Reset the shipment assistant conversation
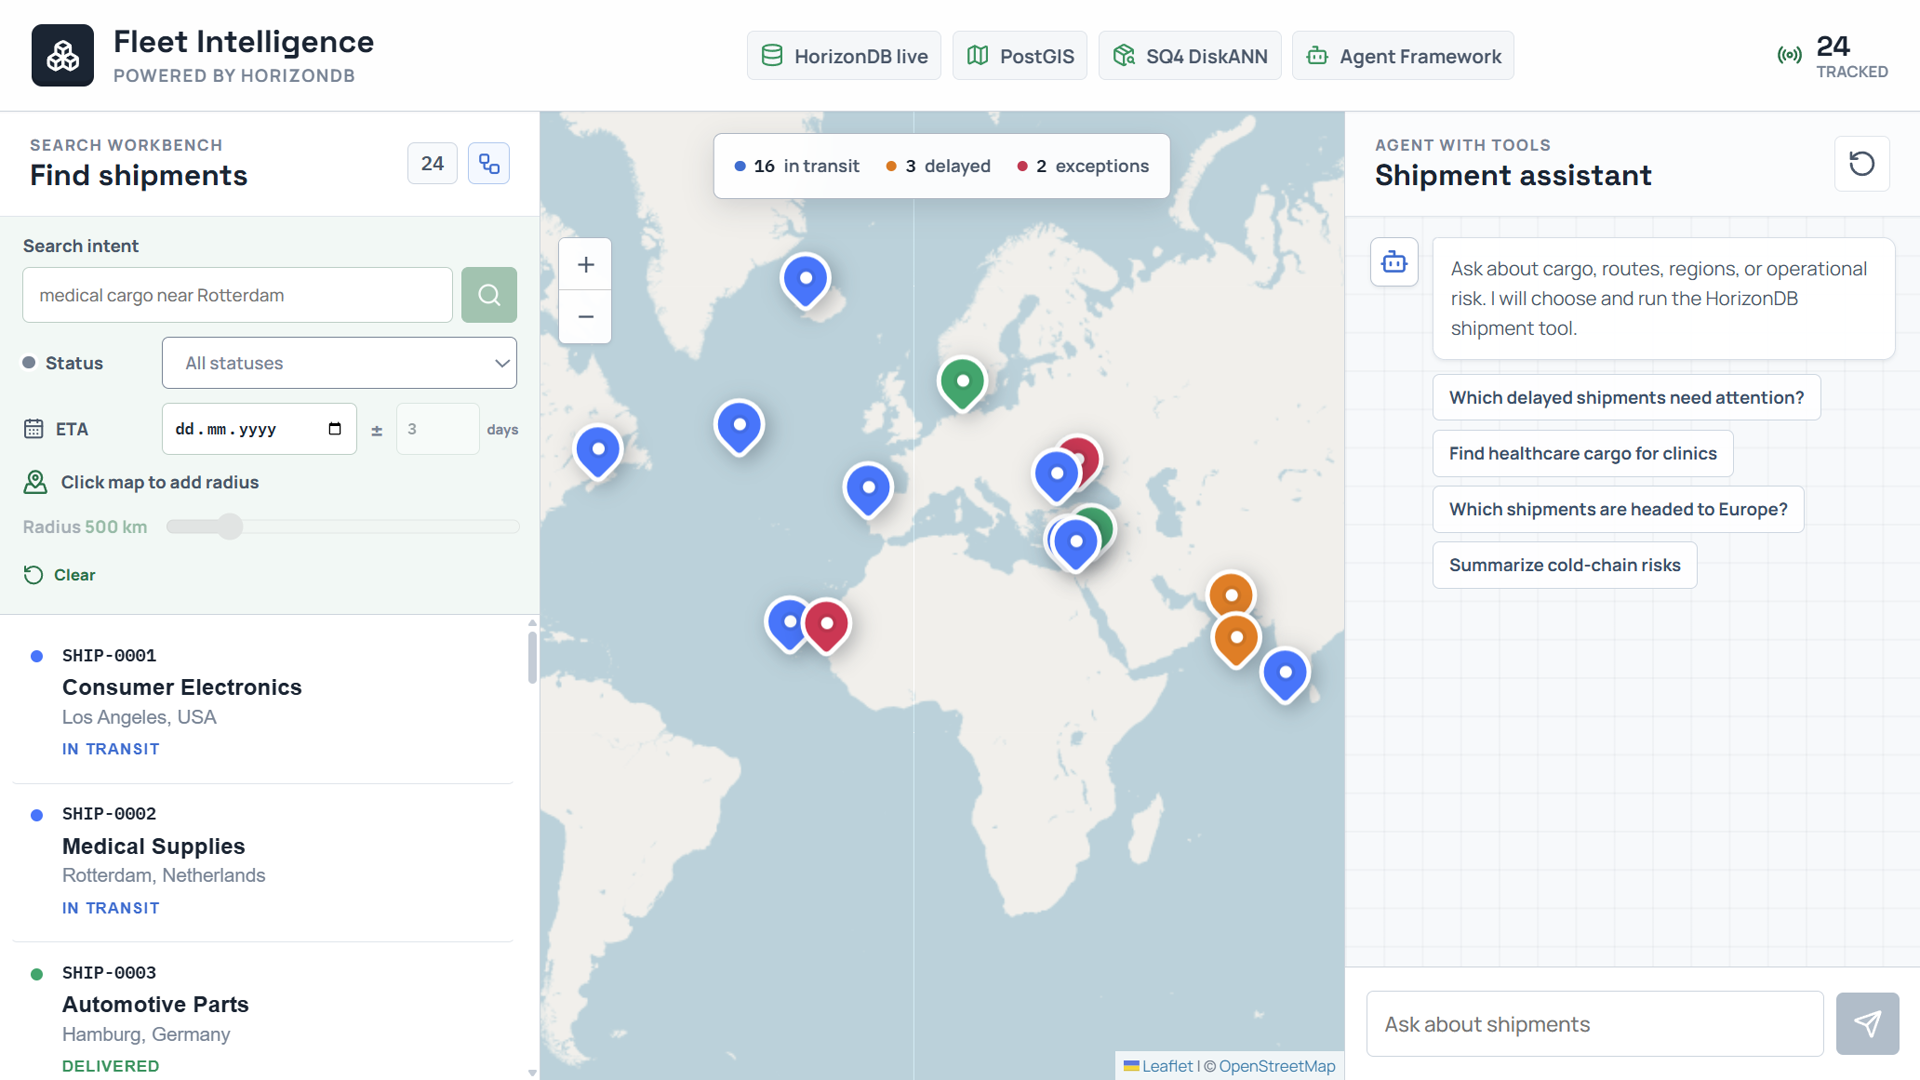Image resolution: width=1920 pixels, height=1080 pixels. pos(1862,164)
